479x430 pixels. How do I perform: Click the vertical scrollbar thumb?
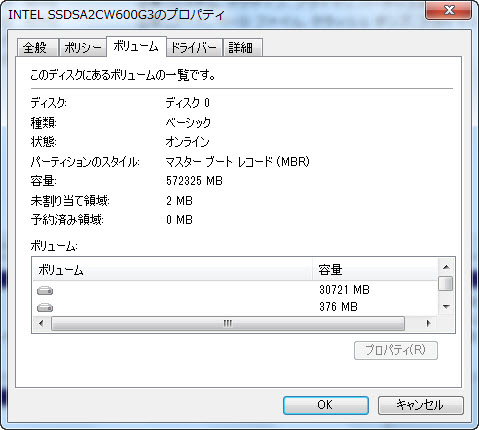point(446,284)
